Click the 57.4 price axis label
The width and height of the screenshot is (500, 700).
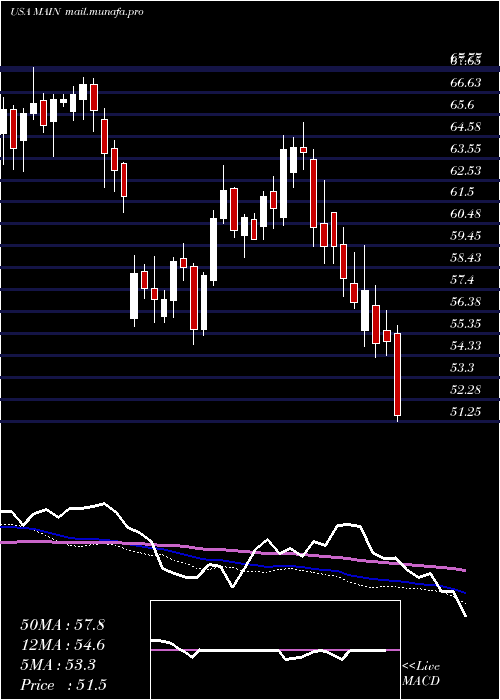462,280
